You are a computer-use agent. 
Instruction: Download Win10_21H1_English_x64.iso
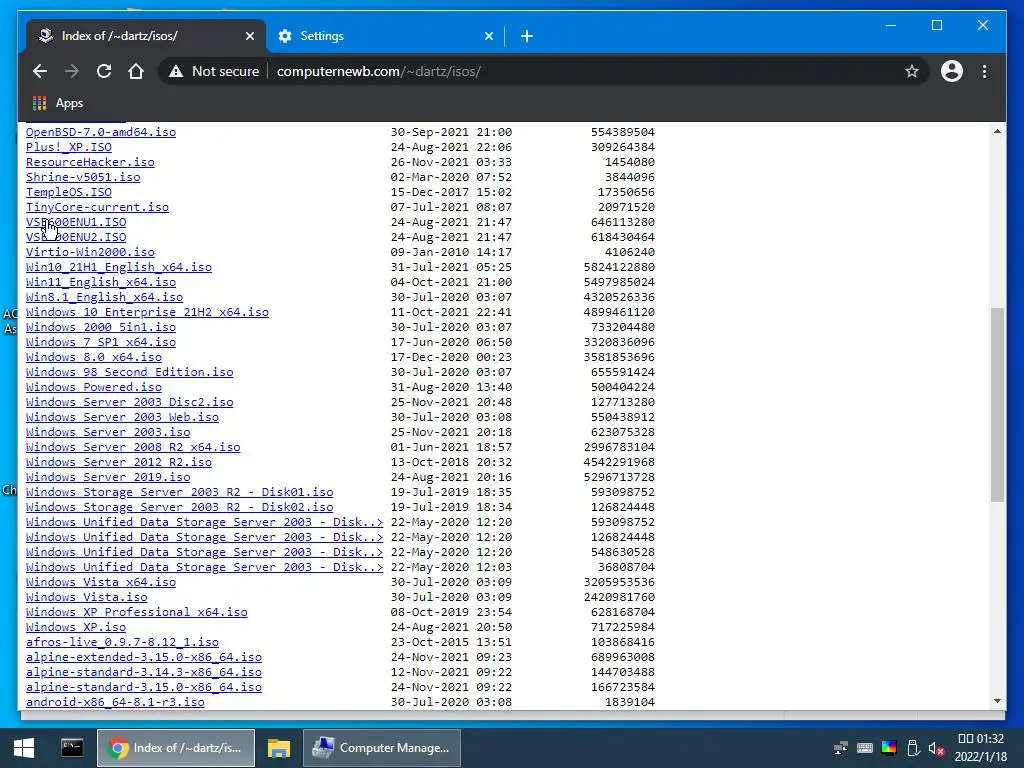pyautogui.click(x=119, y=267)
